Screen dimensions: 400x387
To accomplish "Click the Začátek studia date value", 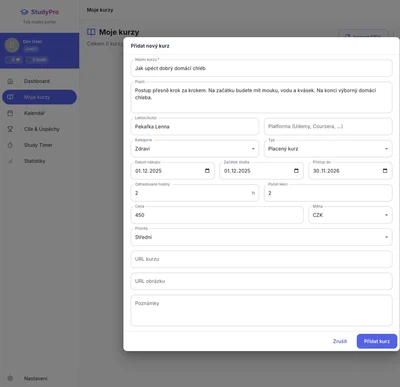I will pyautogui.click(x=237, y=171).
